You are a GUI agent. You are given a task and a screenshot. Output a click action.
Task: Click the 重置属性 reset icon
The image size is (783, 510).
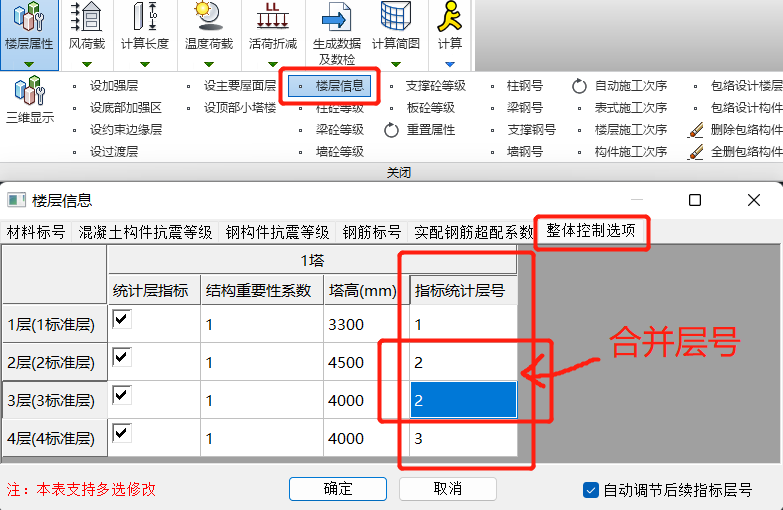point(392,130)
